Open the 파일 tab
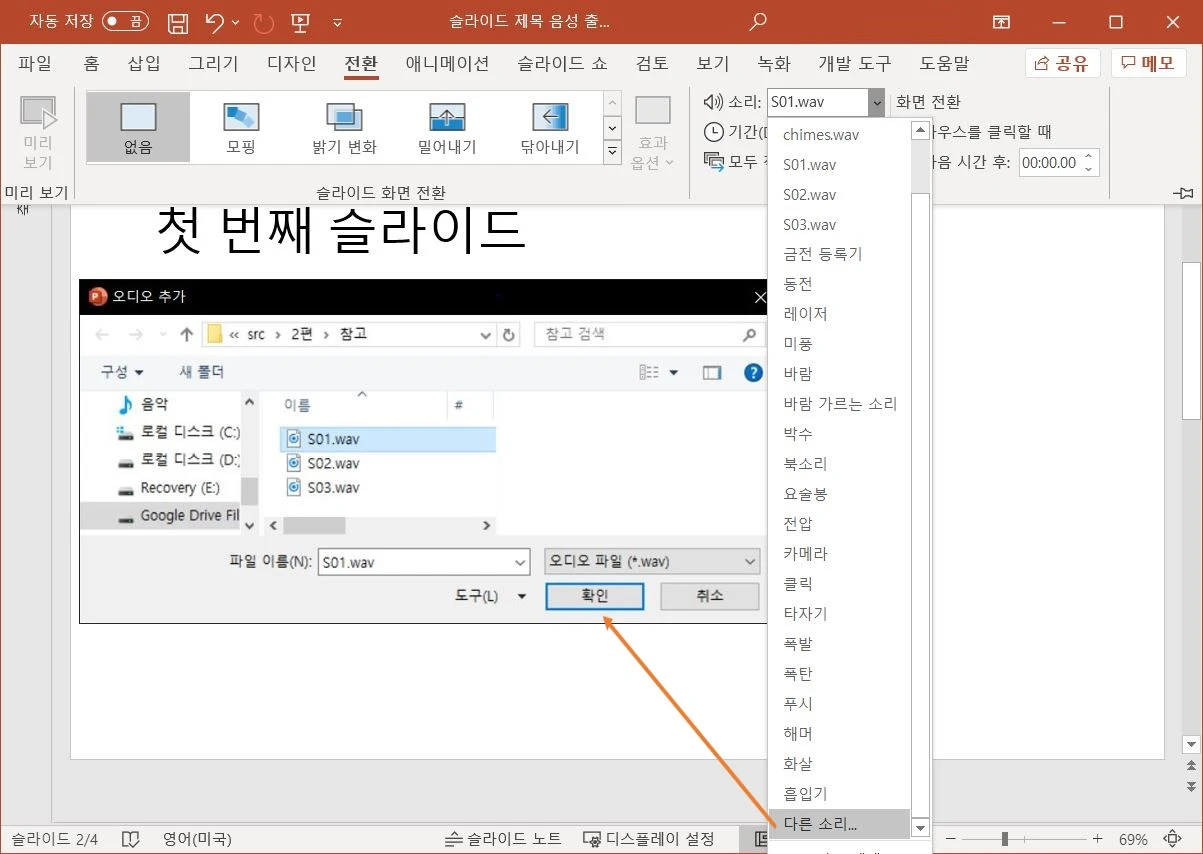1203x854 pixels. pyautogui.click(x=35, y=64)
